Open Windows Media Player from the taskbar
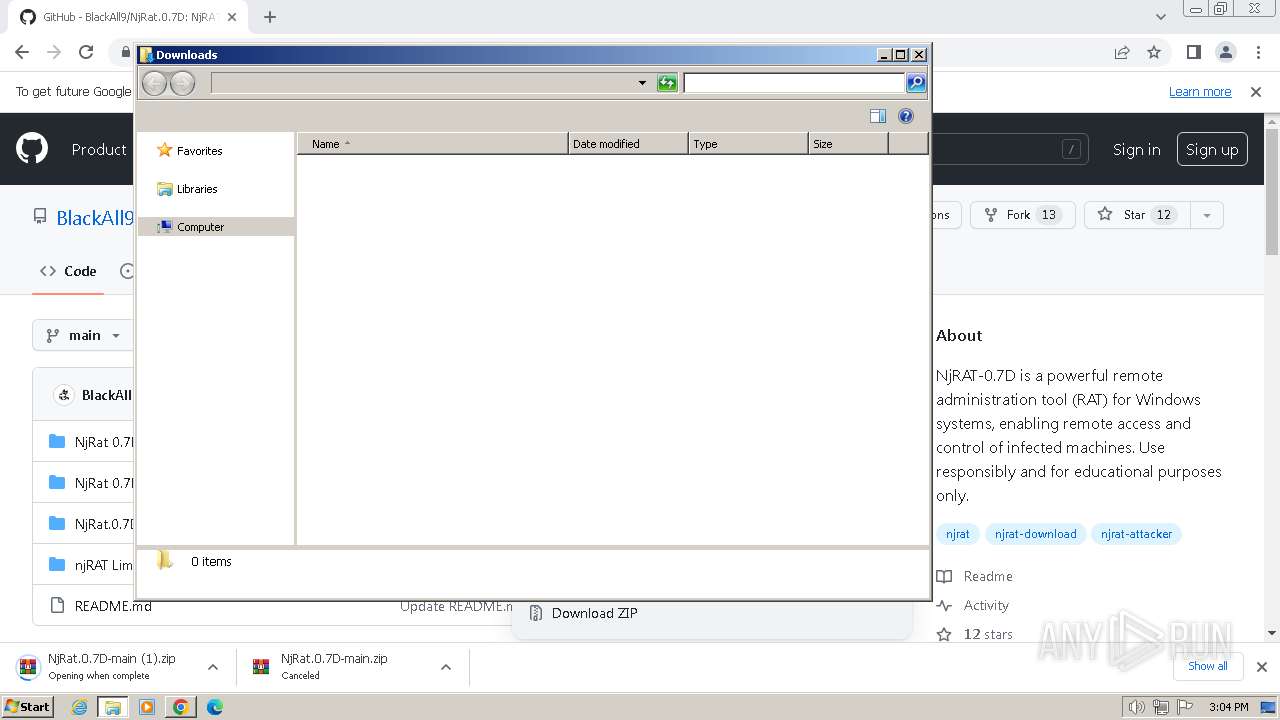1280x720 pixels. pos(147,707)
